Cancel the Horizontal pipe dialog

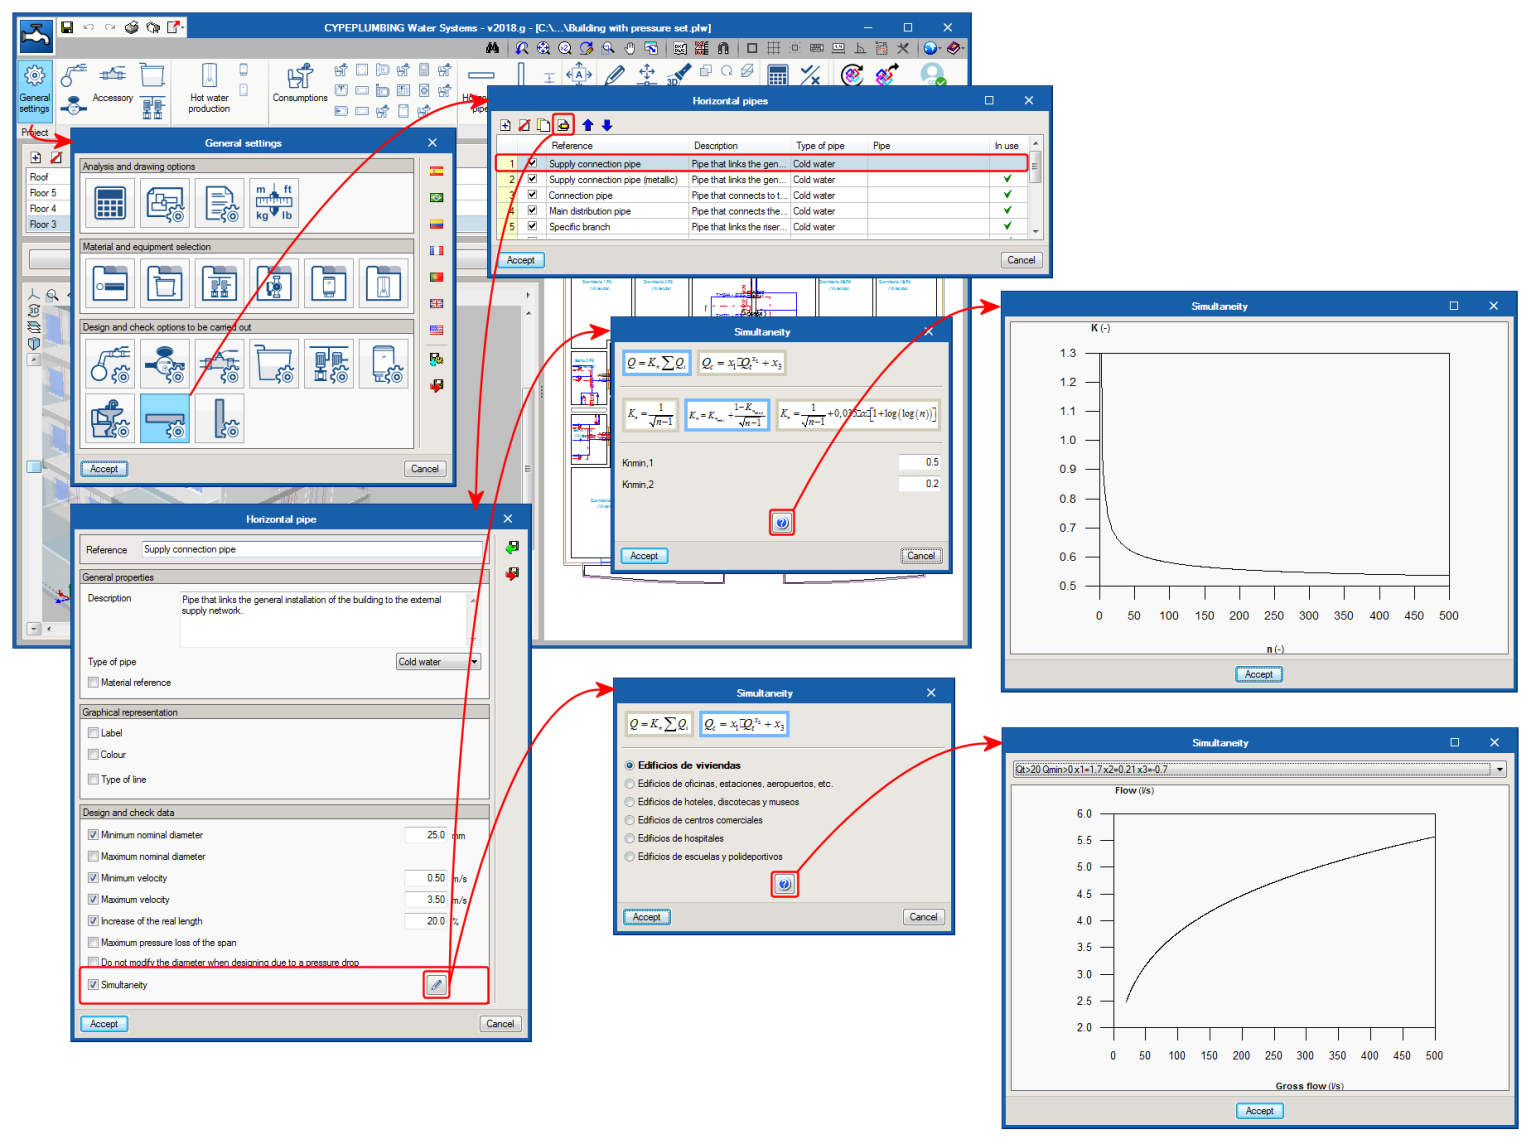(x=500, y=1023)
